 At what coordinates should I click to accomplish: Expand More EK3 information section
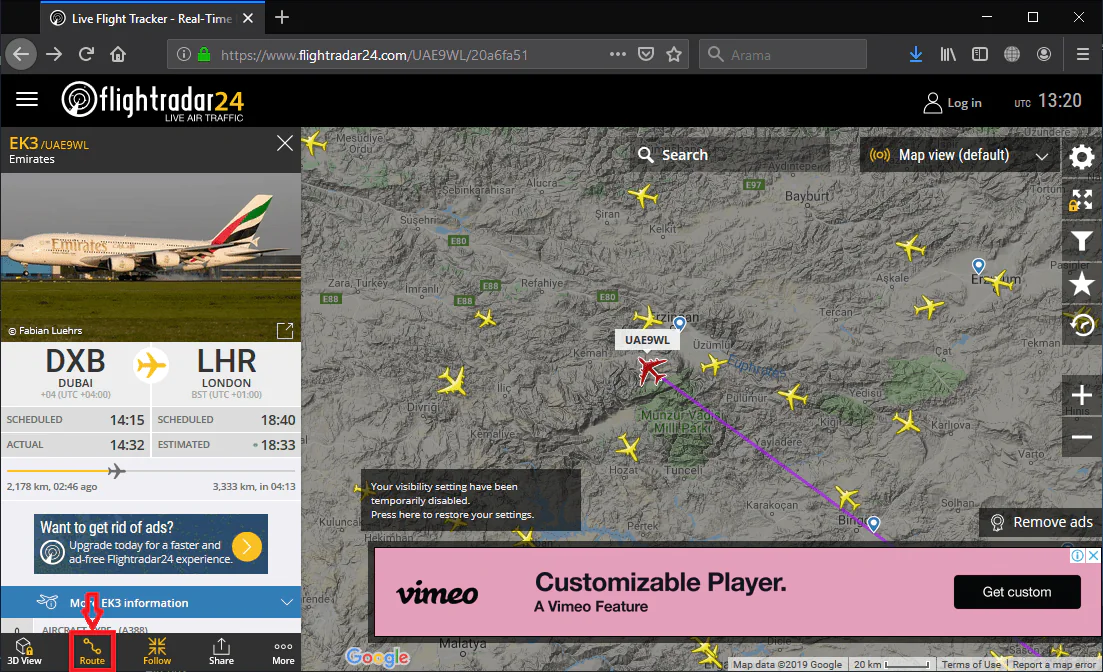151,602
